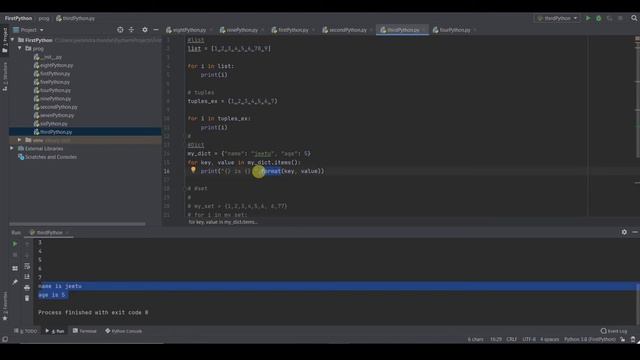Click the Python interpreter status bar widget
This screenshot has height=360, width=640.
point(590,340)
